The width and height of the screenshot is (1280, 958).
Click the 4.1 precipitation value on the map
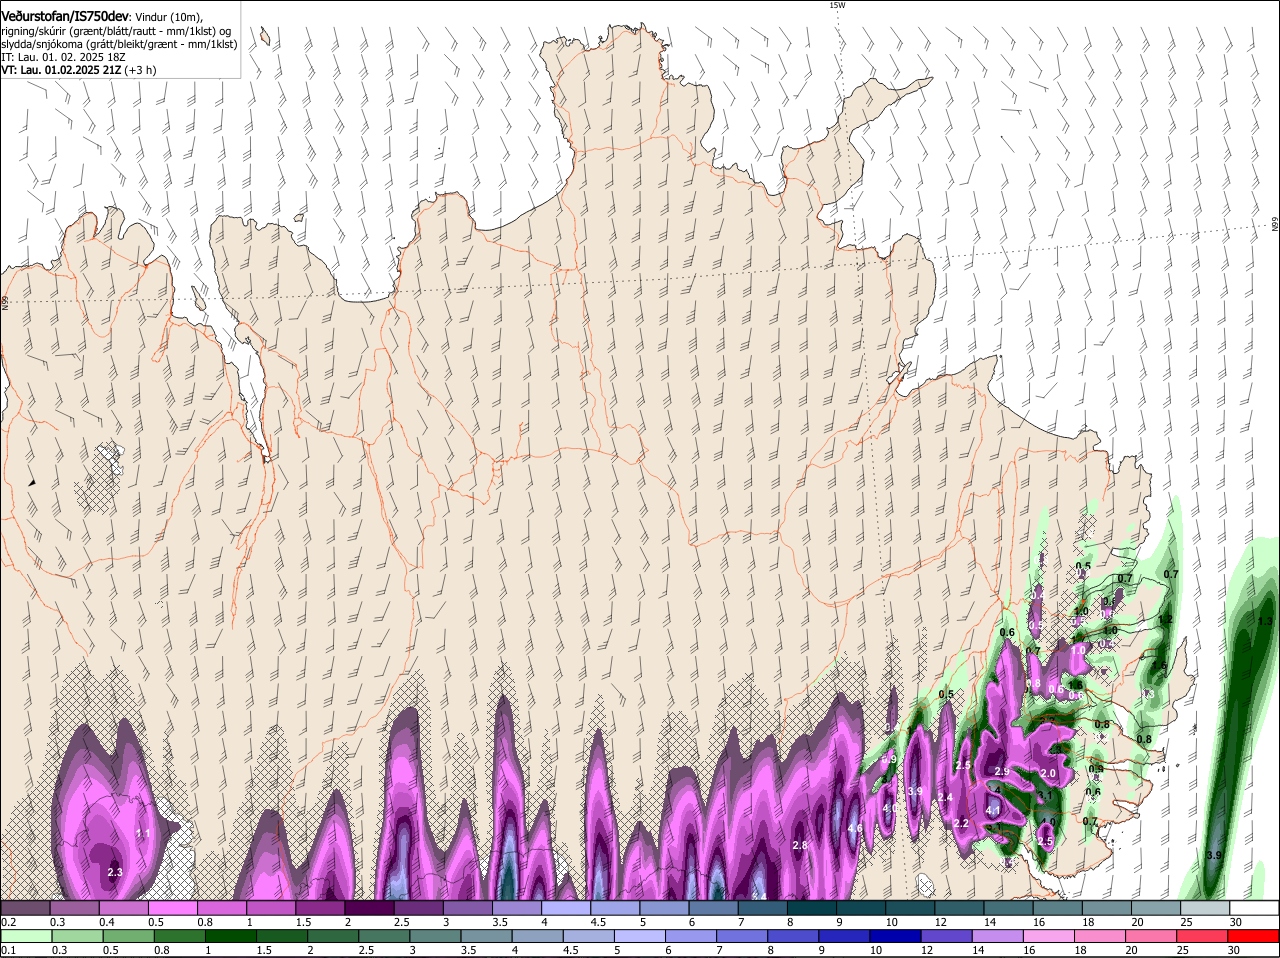click(993, 810)
